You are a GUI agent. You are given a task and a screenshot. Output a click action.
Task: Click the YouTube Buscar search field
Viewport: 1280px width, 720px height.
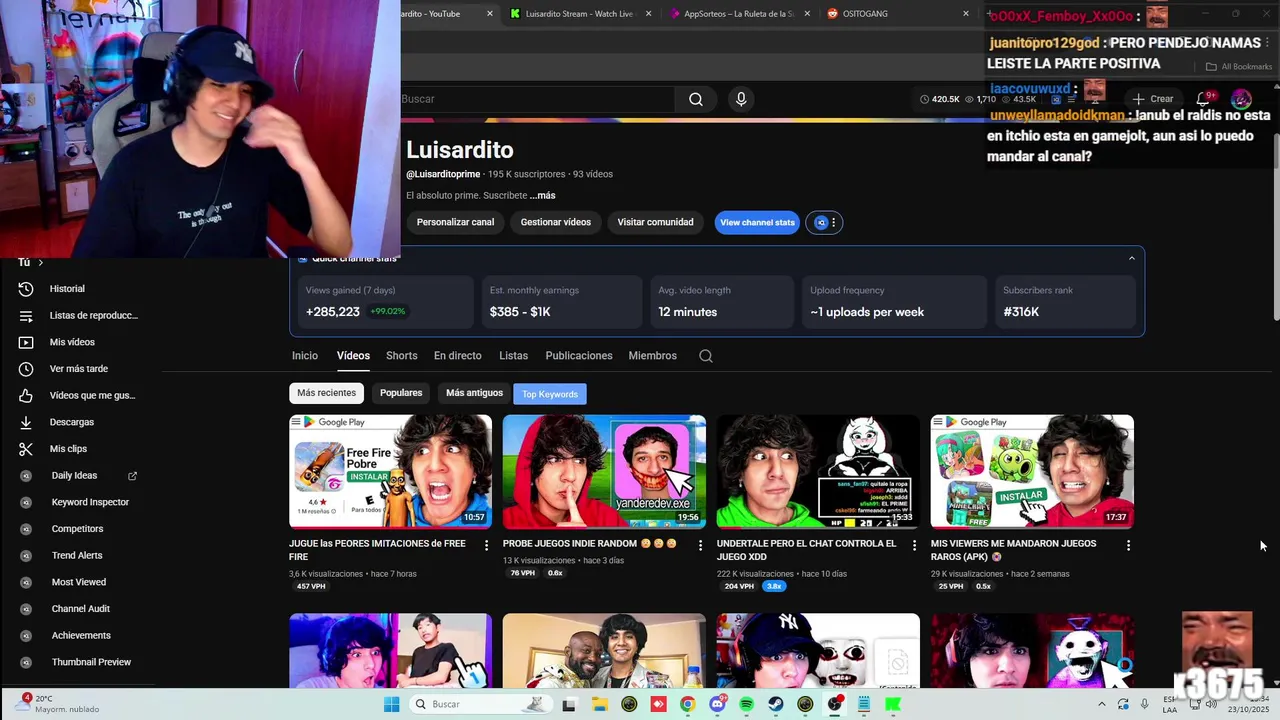(537, 99)
